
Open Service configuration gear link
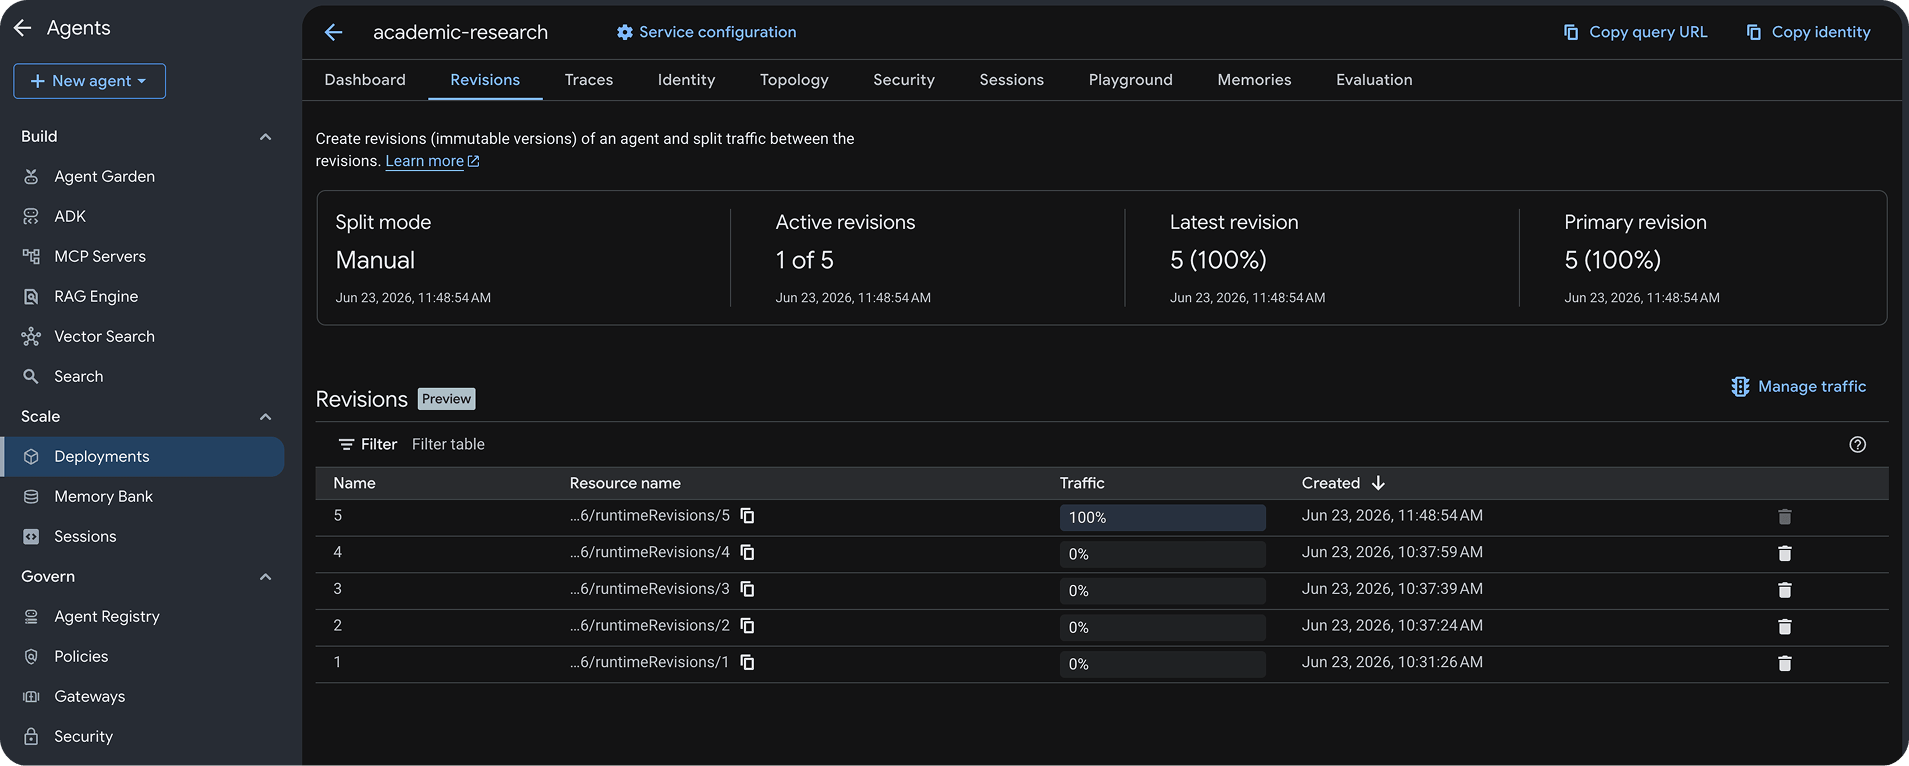(x=706, y=32)
